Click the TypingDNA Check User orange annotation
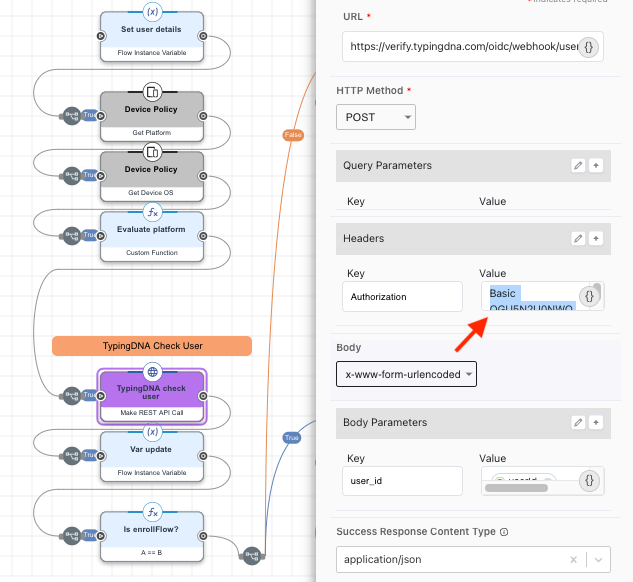This screenshot has width=633, height=582. [x=152, y=346]
